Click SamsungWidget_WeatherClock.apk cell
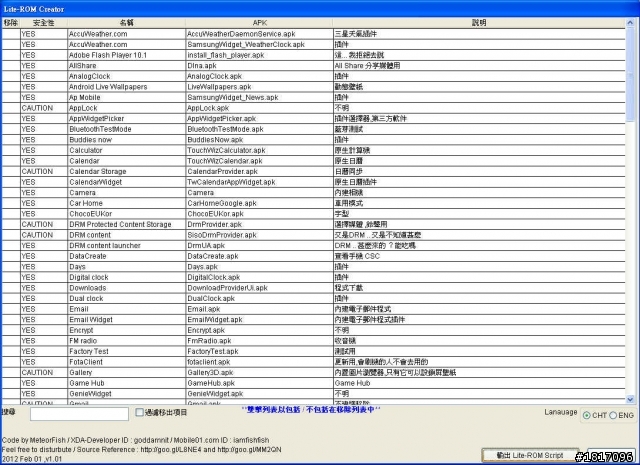Viewport: 640px width, 465px height. coord(259,44)
